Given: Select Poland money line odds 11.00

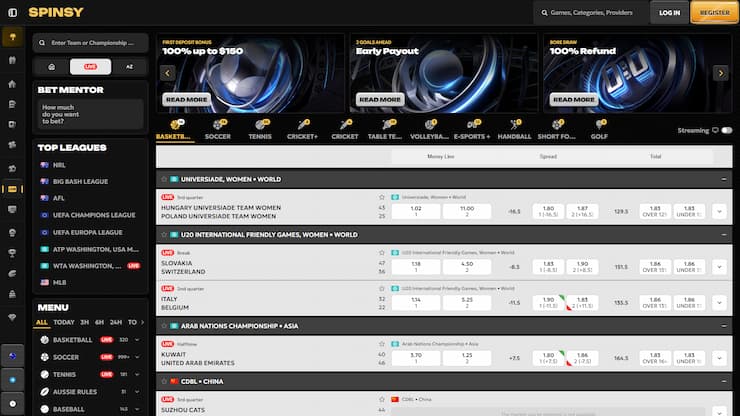Looking at the screenshot, I should click(467, 211).
